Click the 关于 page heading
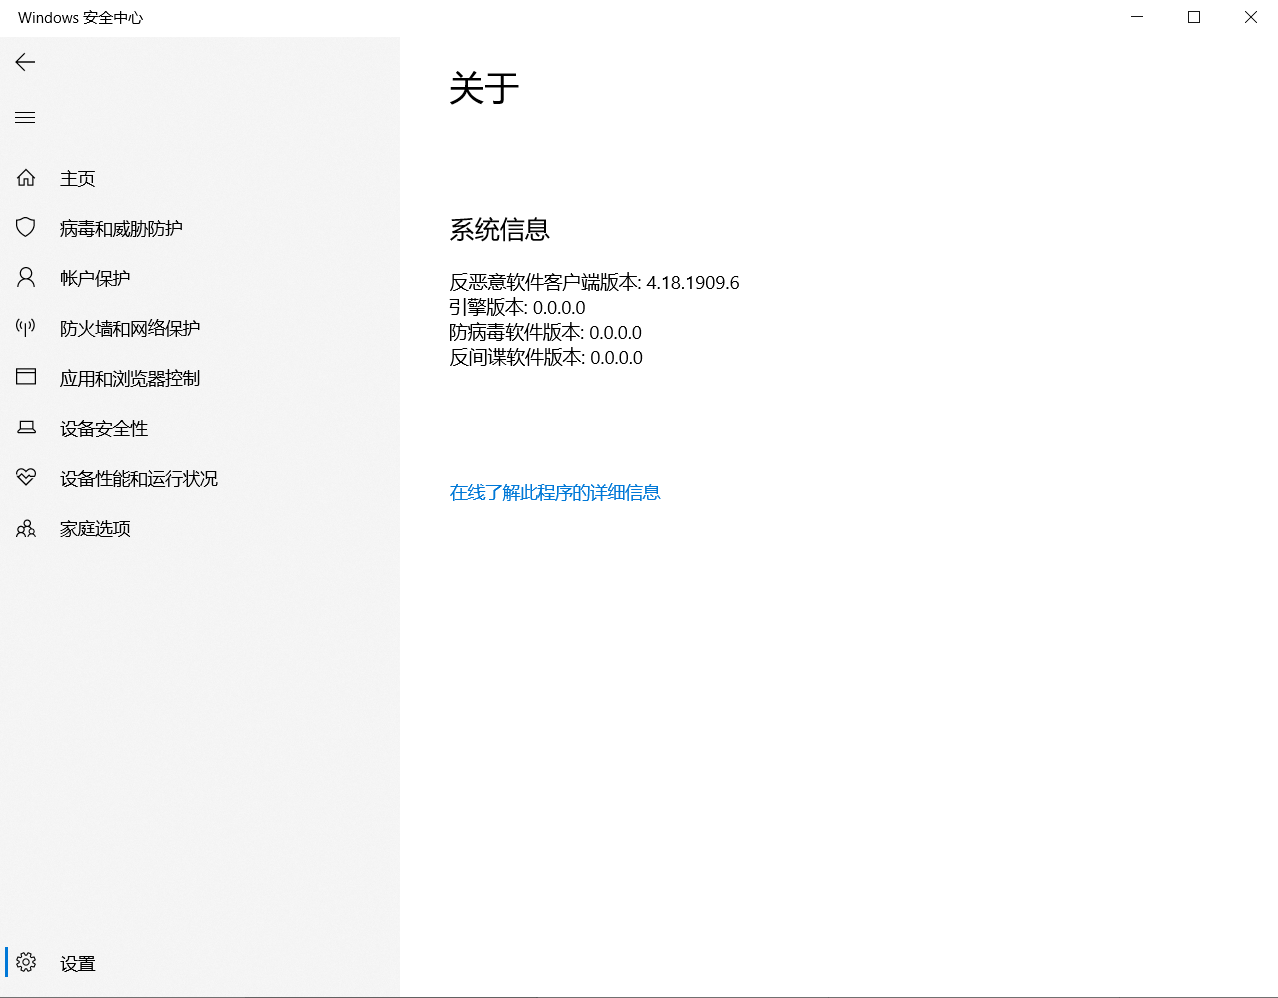 click(484, 88)
